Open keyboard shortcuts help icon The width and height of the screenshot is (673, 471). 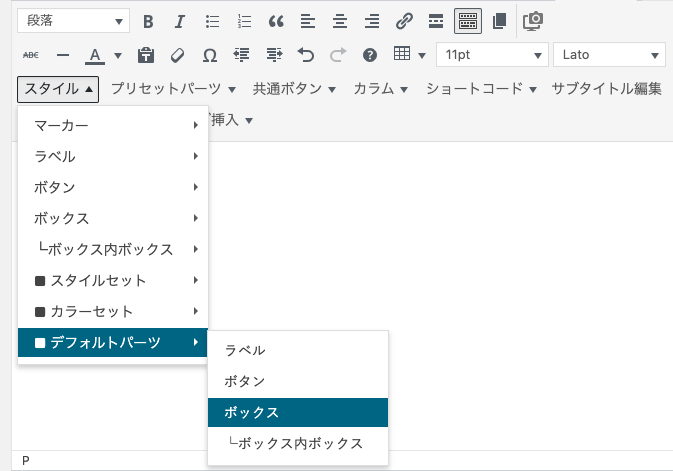coord(370,55)
